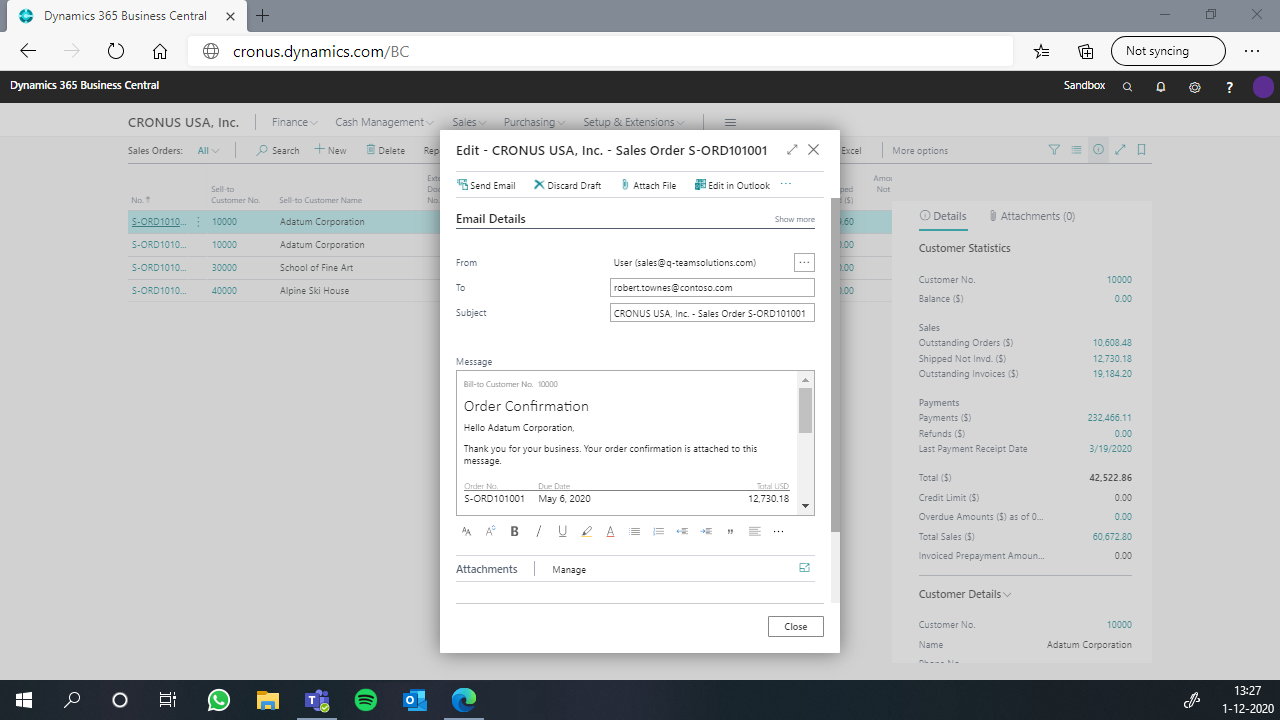Click the To email address field
The height and width of the screenshot is (720, 1280).
tap(712, 287)
